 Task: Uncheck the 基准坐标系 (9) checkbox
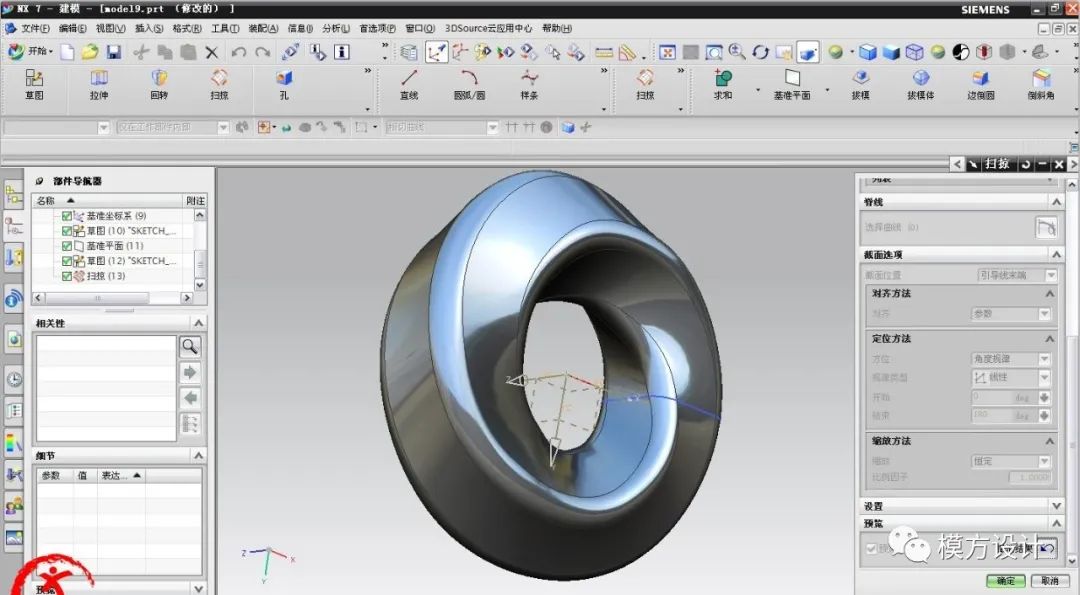tap(67, 216)
